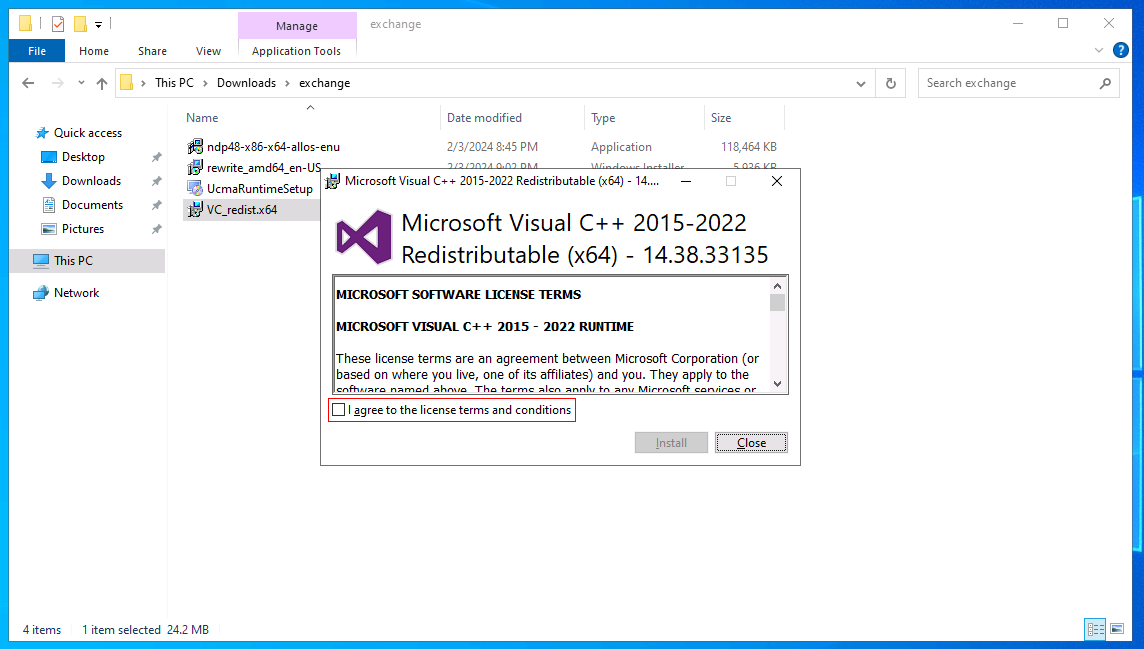Check the license terms agreement checkbox

[339, 410]
